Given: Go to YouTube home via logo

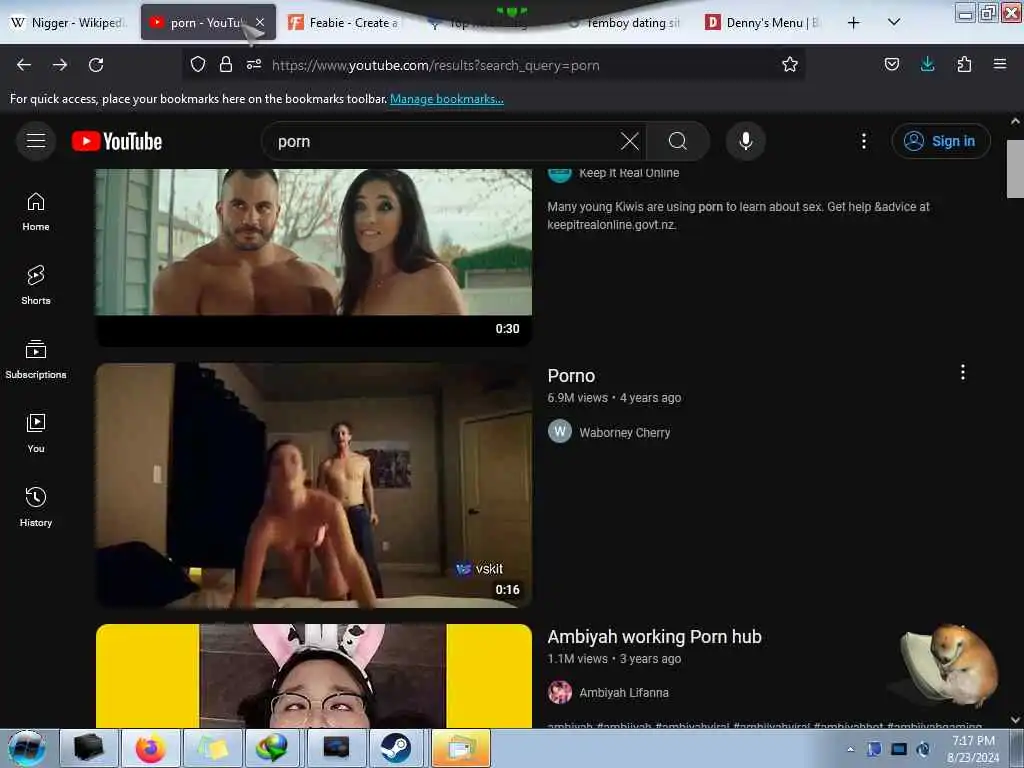Looking at the screenshot, I should (117, 141).
